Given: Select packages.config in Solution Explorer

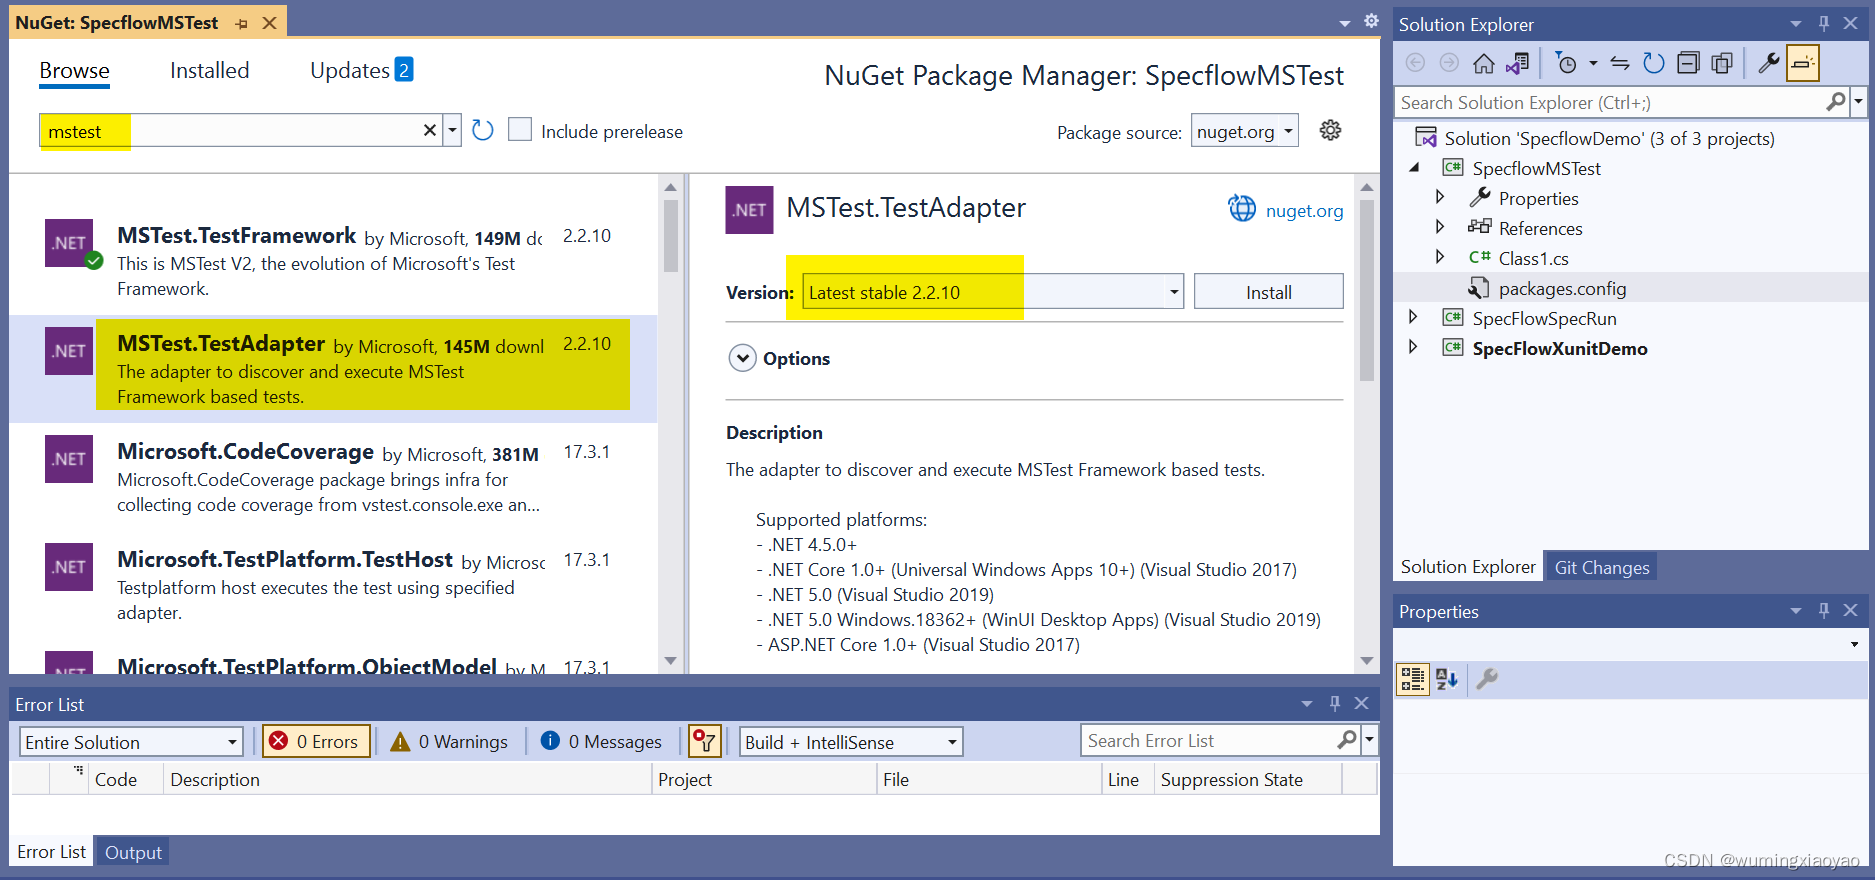Looking at the screenshot, I should pos(1562,288).
